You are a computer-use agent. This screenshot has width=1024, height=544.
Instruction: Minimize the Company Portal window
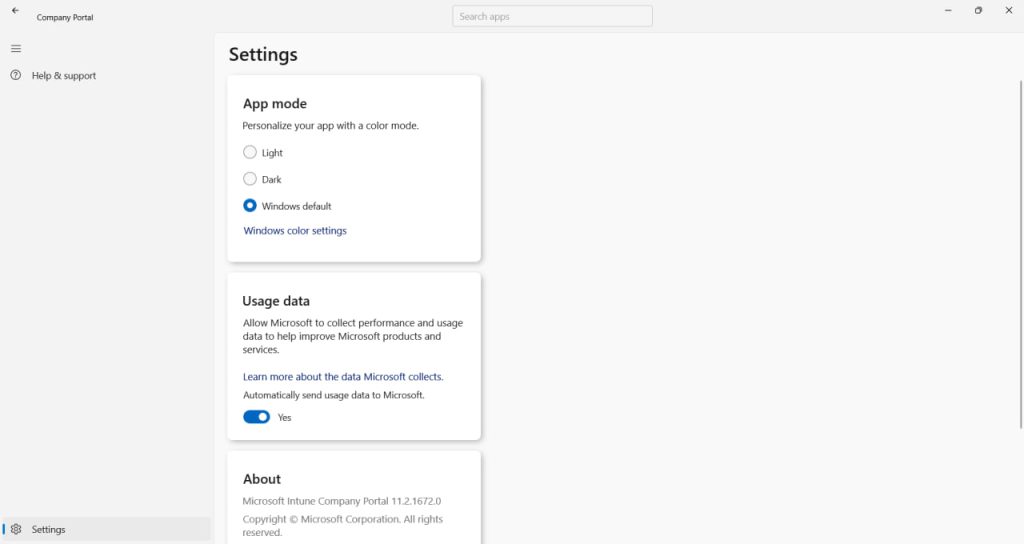point(948,11)
